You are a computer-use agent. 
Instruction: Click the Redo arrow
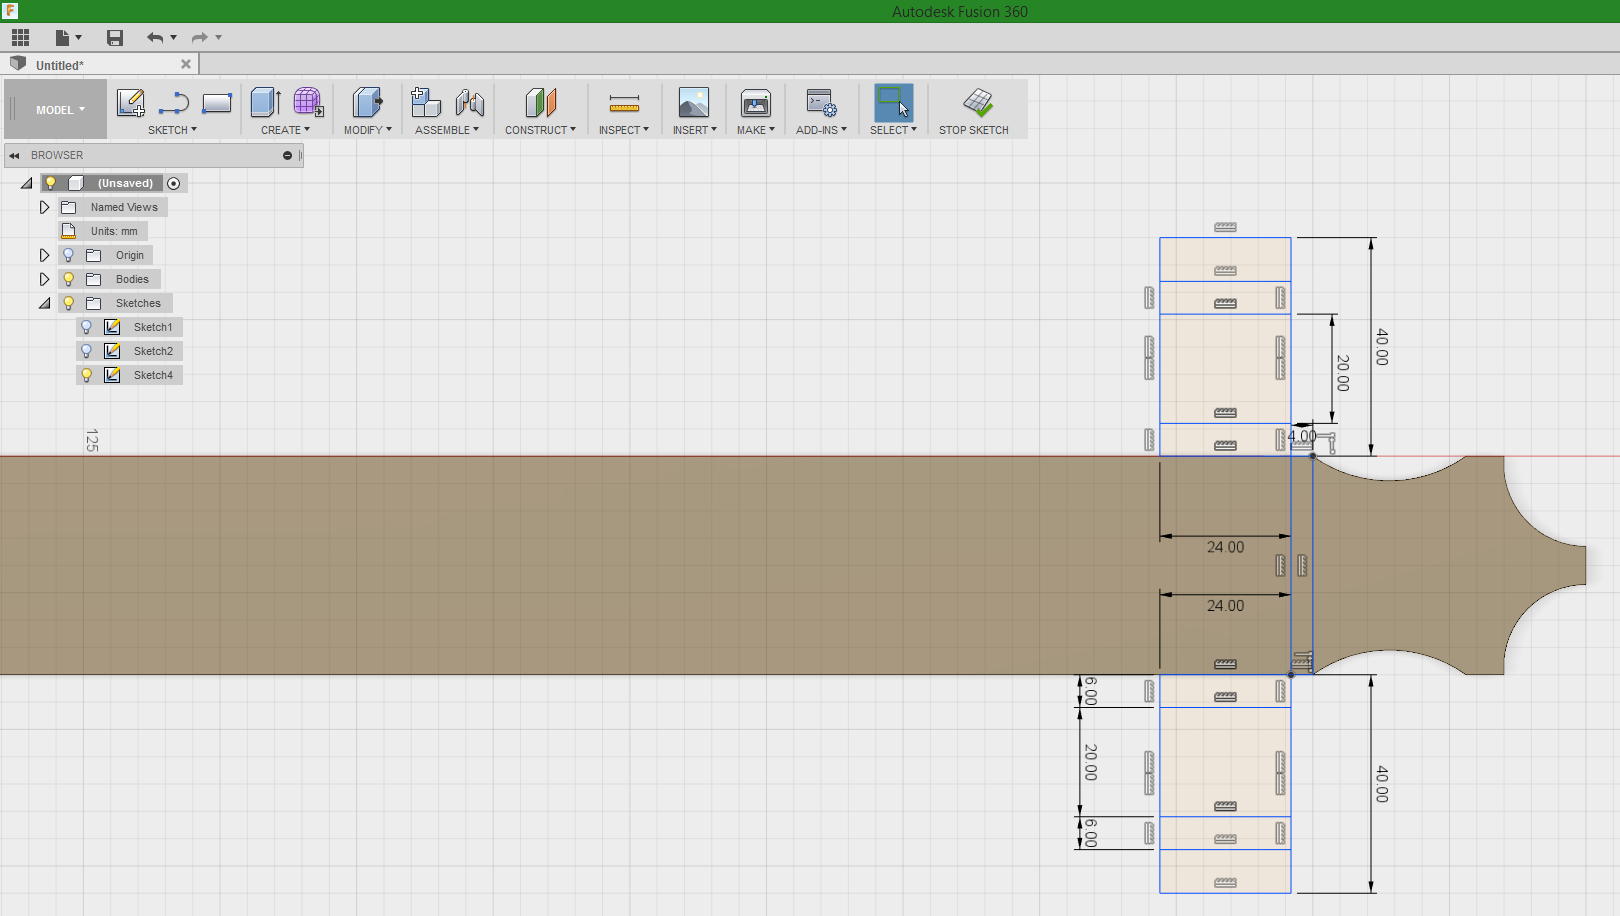click(x=200, y=38)
